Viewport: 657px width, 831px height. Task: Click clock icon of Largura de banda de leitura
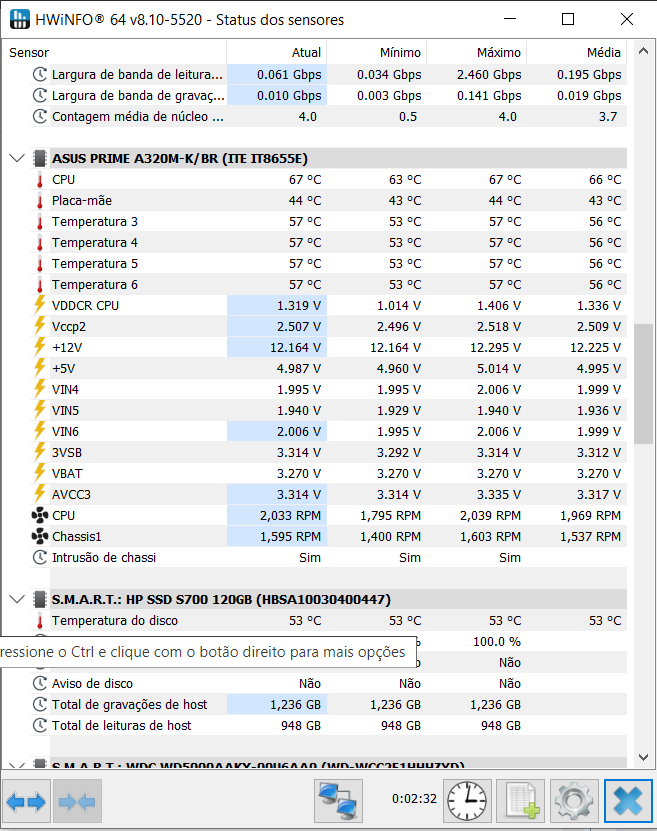pyautogui.click(x=40, y=75)
